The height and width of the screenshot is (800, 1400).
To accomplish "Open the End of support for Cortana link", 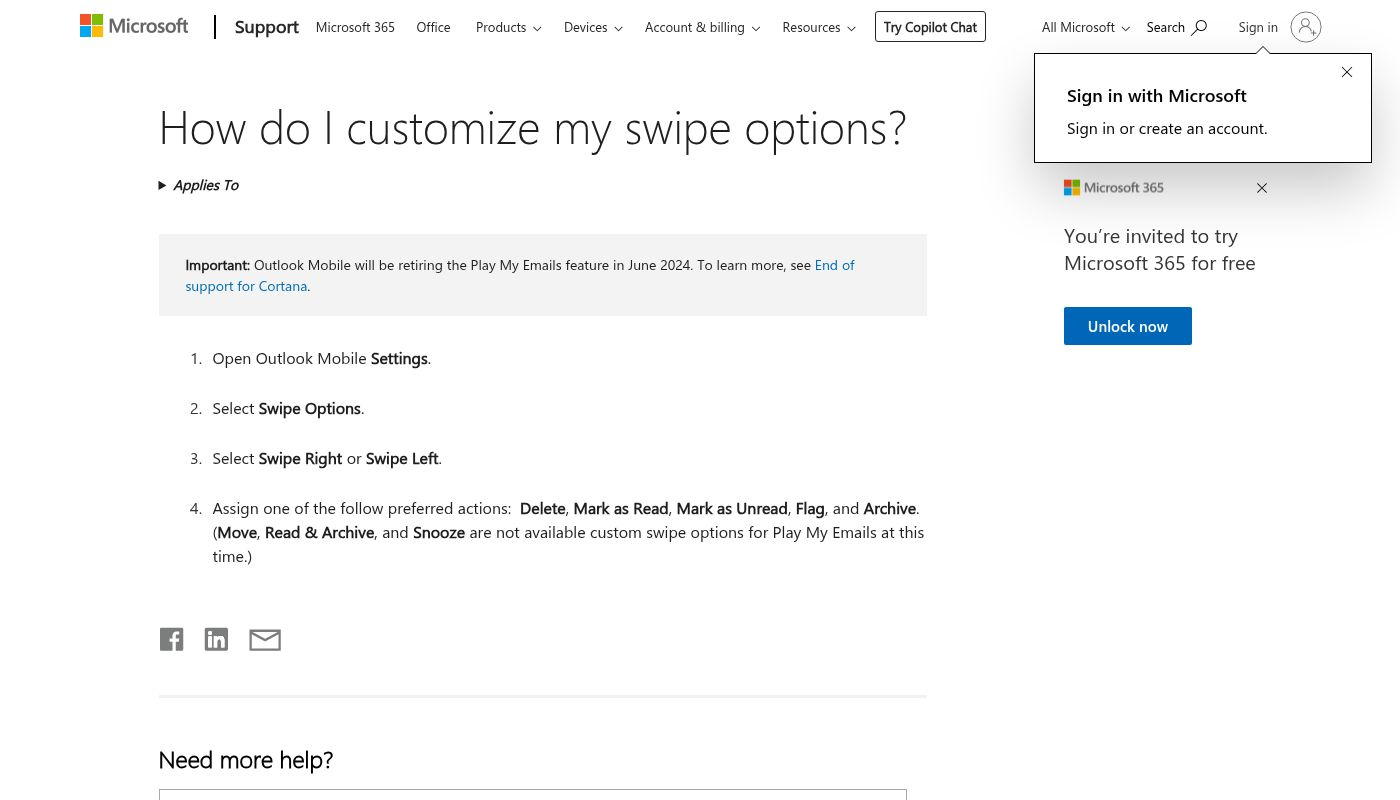I will (834, 265).
